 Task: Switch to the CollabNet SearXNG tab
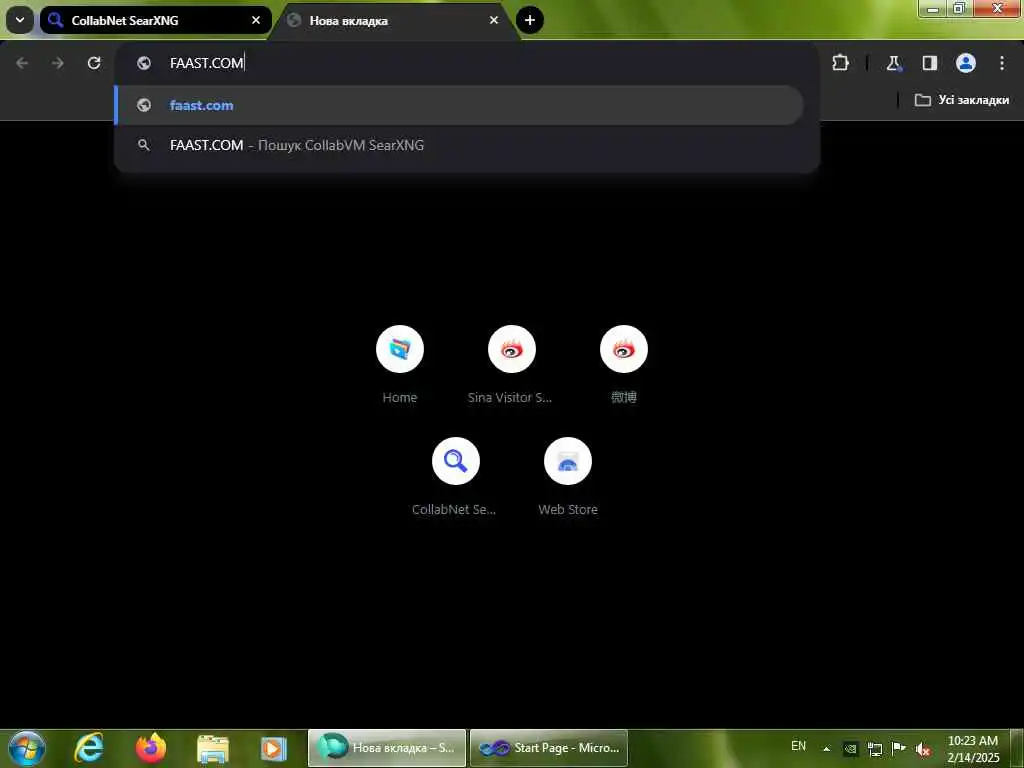coord(155,20)
